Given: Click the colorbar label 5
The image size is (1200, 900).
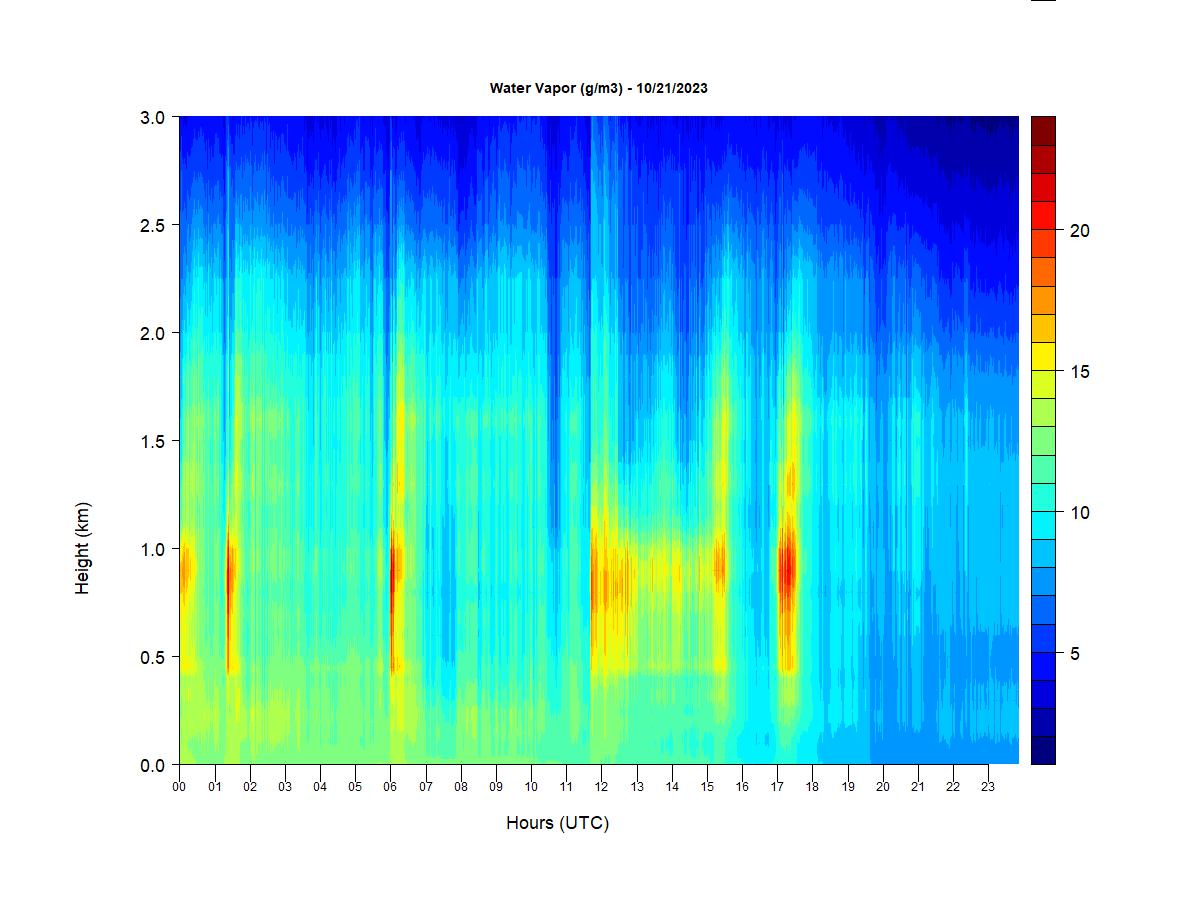Looking at the screenshot, I should pos(1074,654).
